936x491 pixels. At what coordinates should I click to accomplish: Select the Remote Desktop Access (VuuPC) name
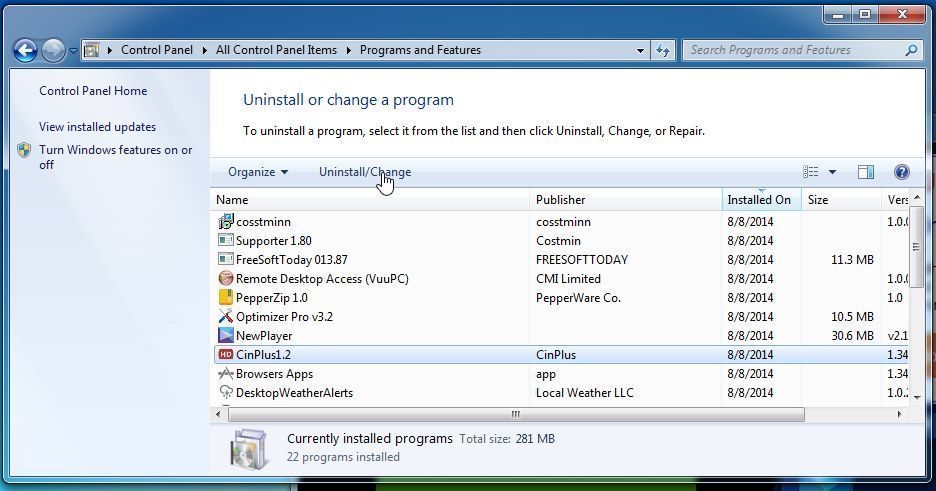pos(322,279)
